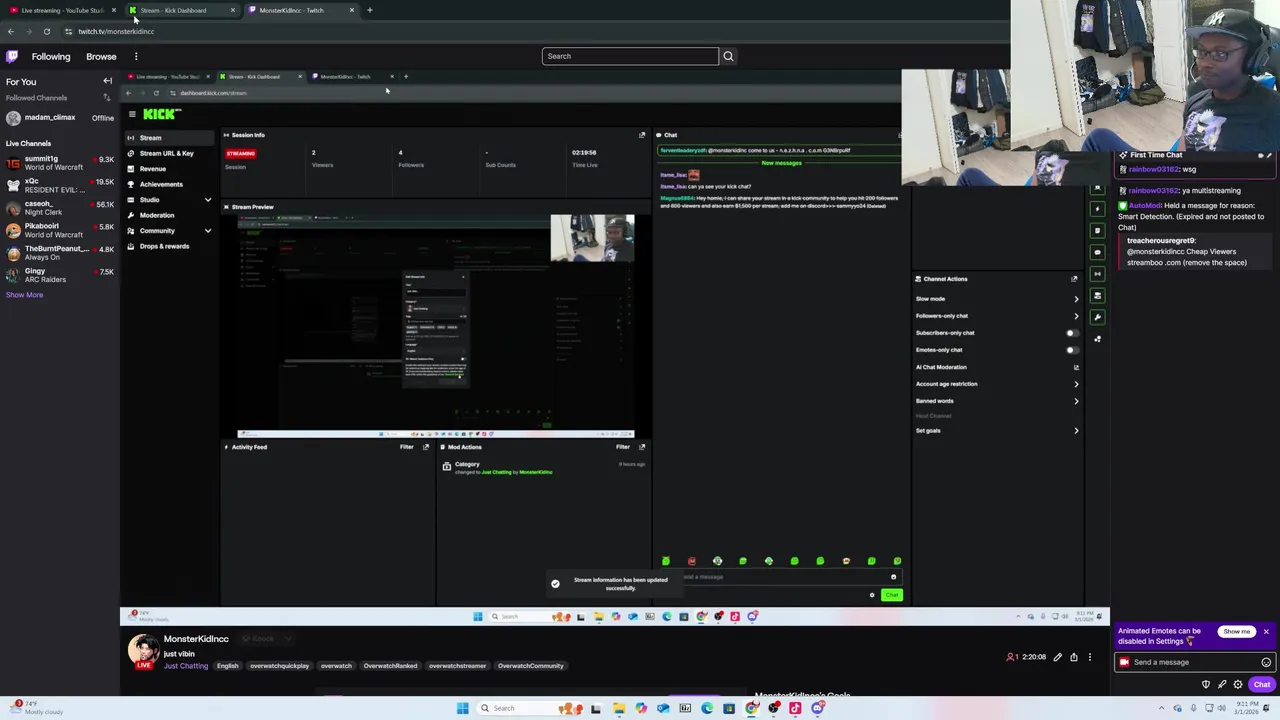Expand Followers-only chat options
Image resolution: width=1280 pixels, height=720 pixels.
(x=1076, y=316)
